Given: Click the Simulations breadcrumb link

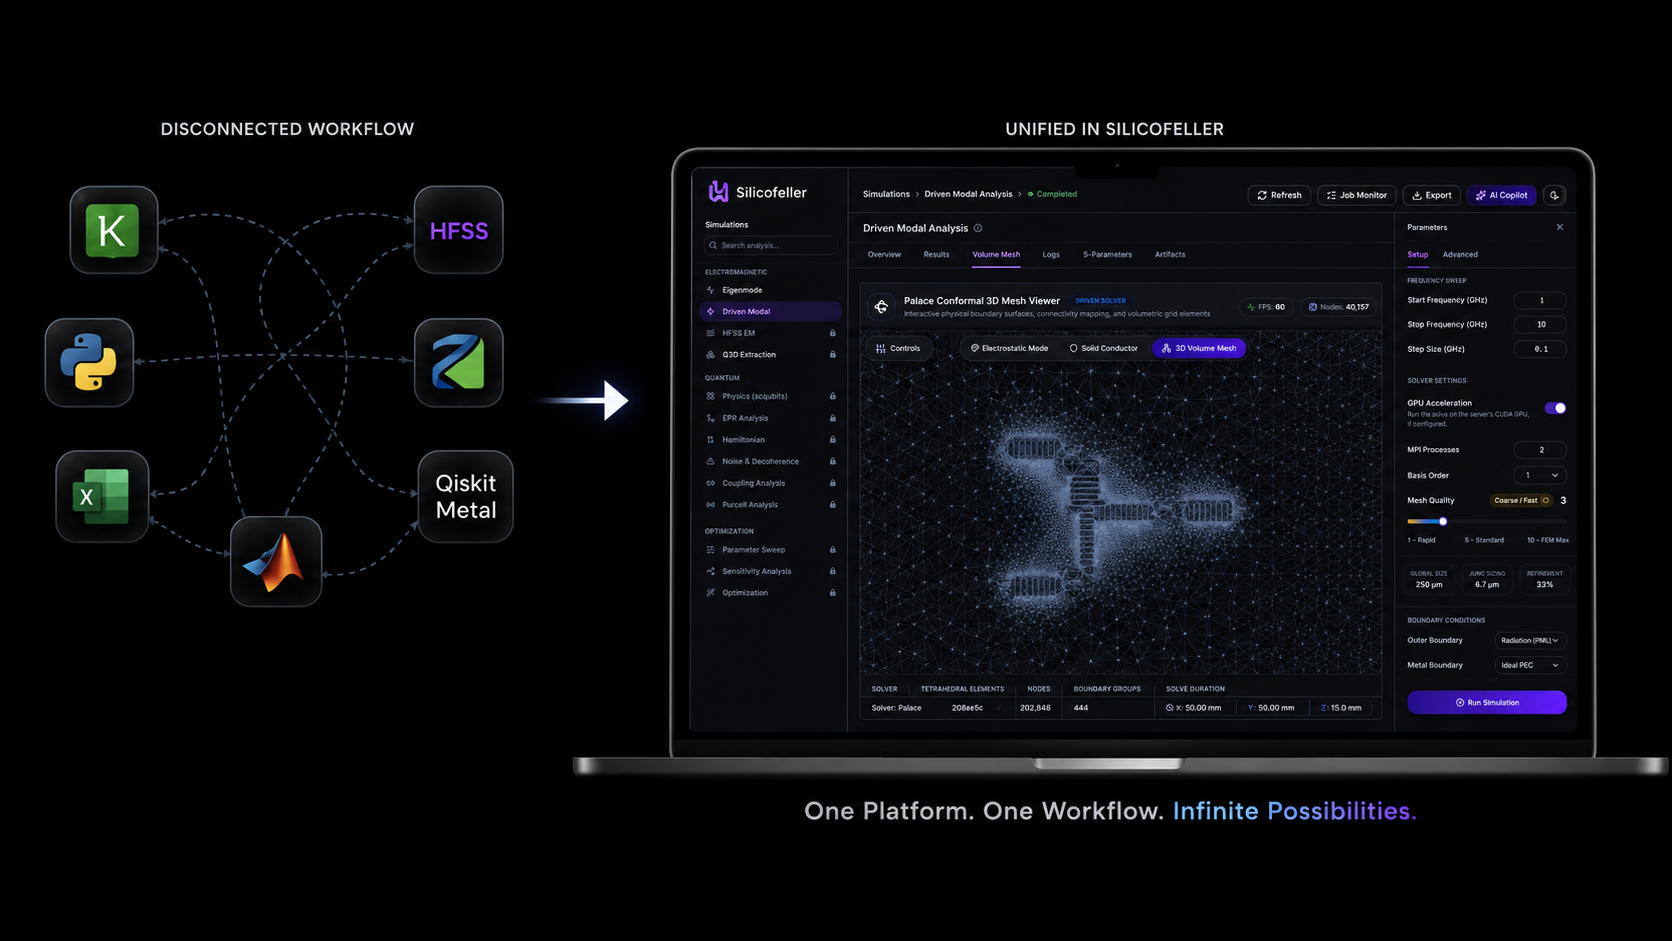Looking at the screenshot, I should (886, 194).
